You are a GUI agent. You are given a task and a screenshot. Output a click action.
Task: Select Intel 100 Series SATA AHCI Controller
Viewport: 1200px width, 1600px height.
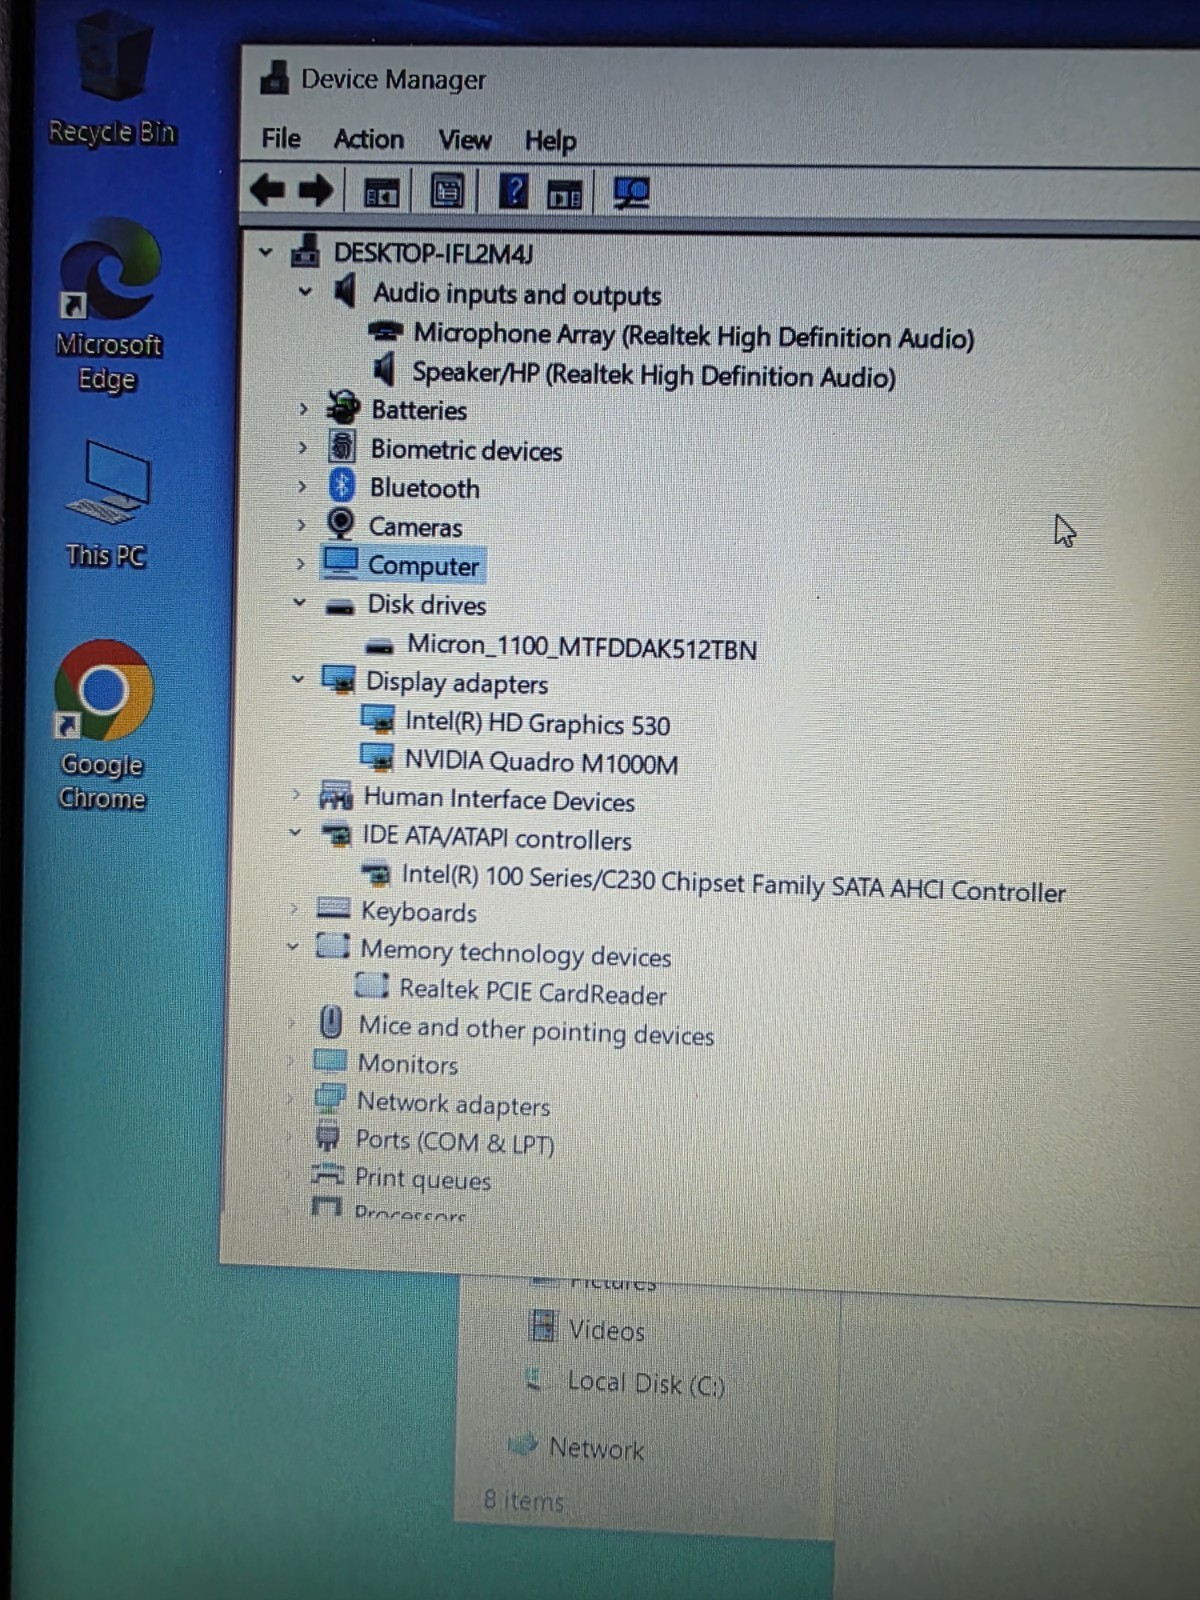733,884
